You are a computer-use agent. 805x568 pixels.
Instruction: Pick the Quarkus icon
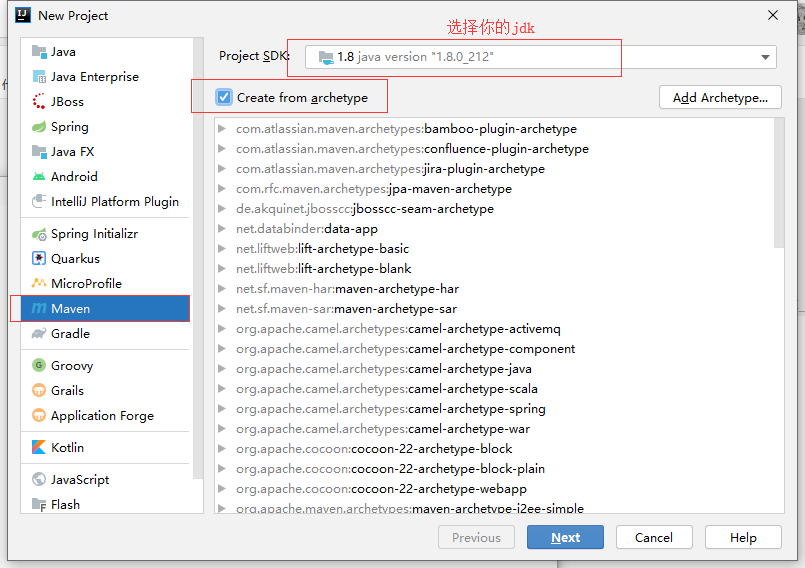tap(39, 258)
